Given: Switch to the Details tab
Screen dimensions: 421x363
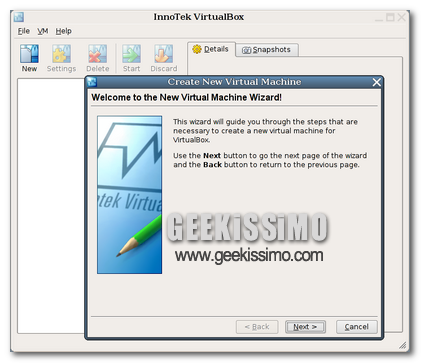Looking at the screenshot, I should [211, 49].
